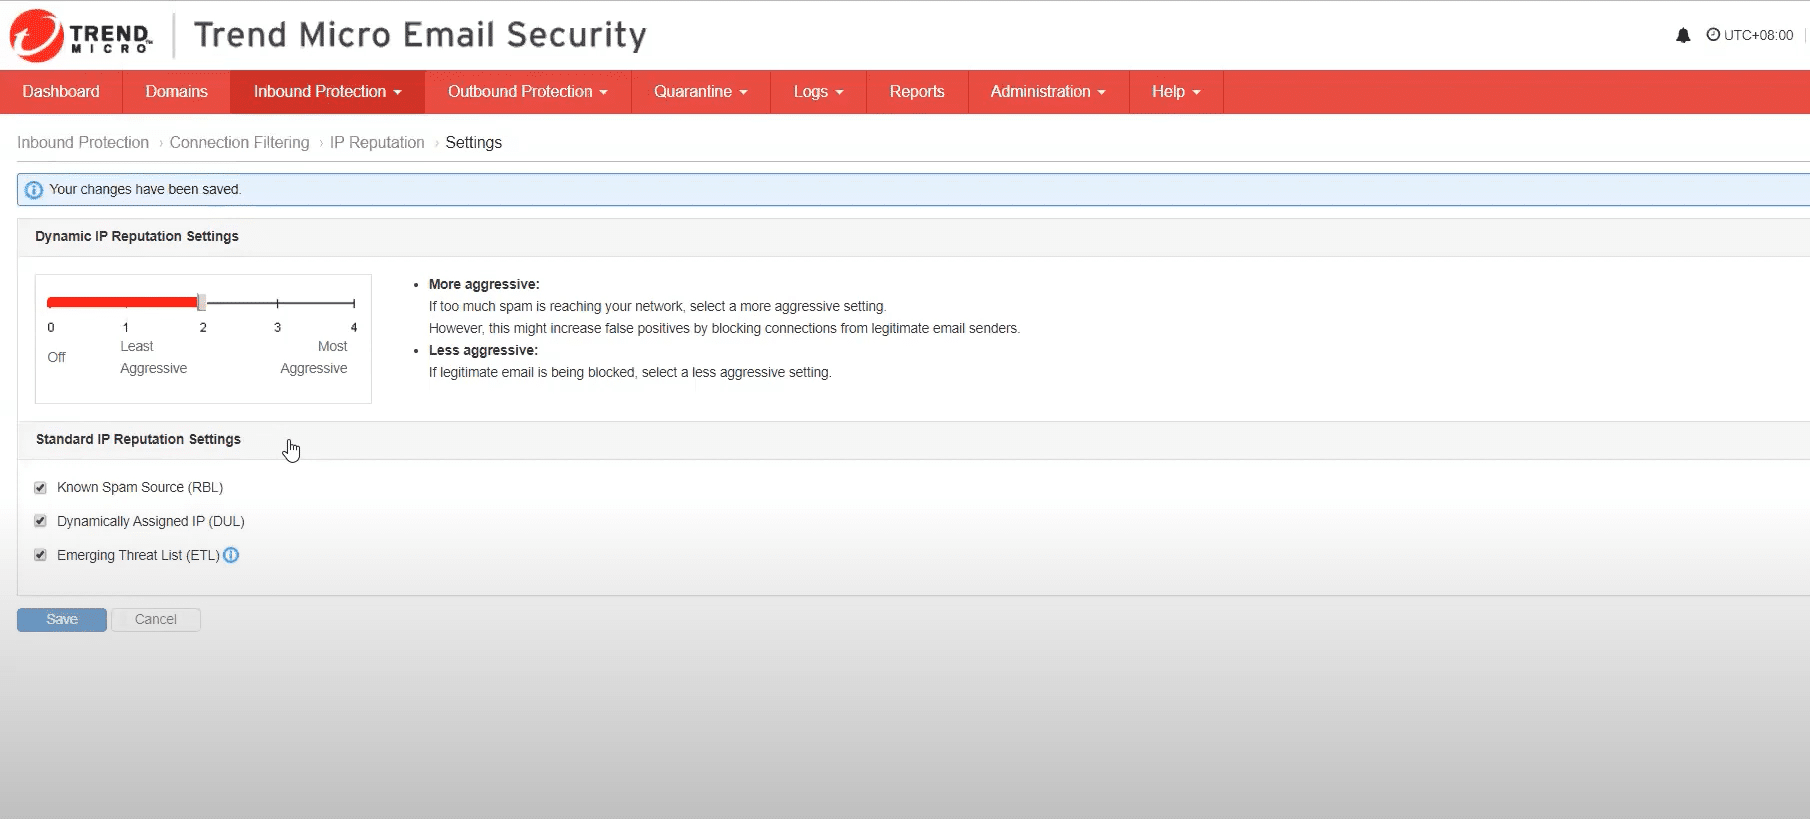This screenshot has width=1810, height=819.
Task: Follow the Inbound Protection breadcrumb link
Action: (83, 143)
